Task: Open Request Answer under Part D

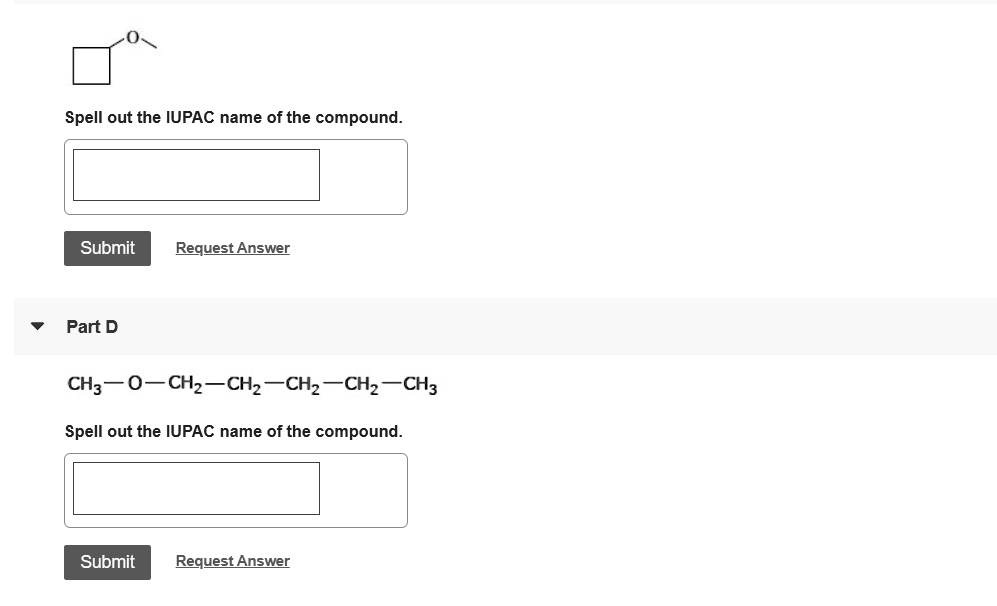Action: (232, 560)
